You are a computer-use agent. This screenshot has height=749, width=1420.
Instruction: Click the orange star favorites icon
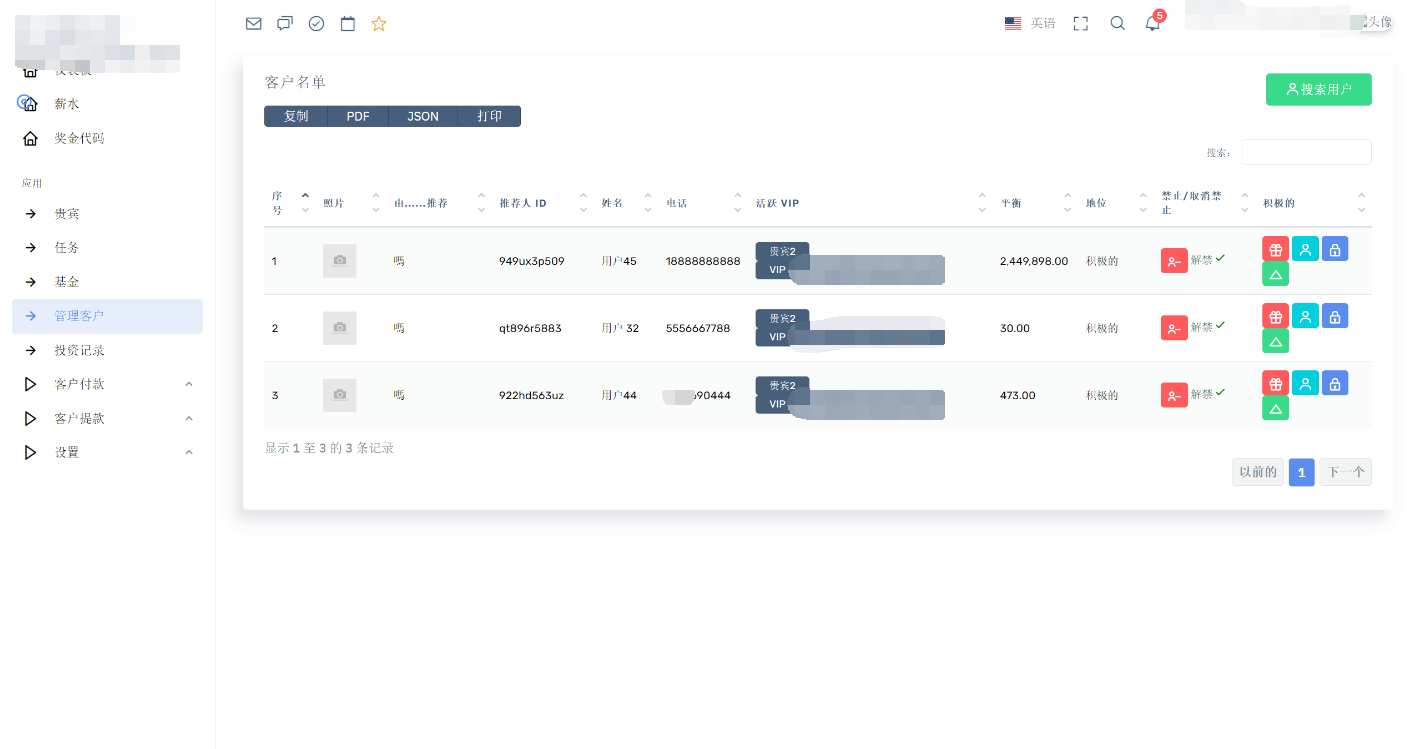click(379, 24)
